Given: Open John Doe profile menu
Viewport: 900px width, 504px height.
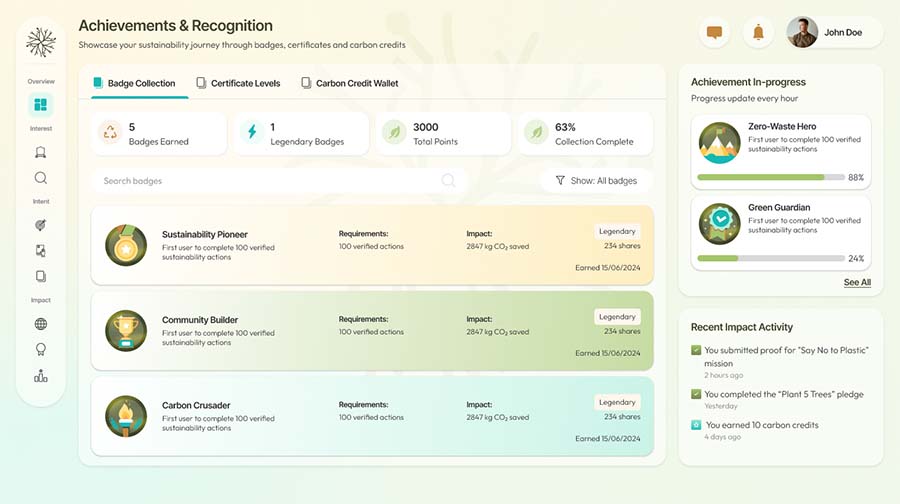Looking at the screenshot, I should click(x=833, y=32).
